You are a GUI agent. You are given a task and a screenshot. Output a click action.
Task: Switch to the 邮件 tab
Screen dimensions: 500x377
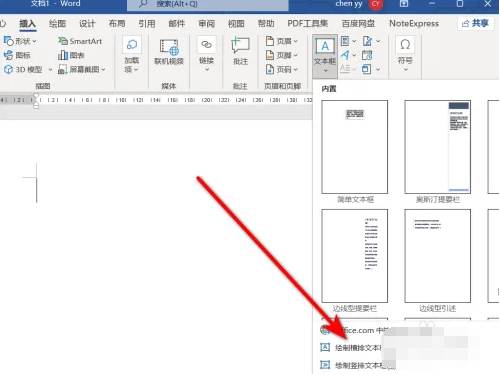click(x=177, y=24)
